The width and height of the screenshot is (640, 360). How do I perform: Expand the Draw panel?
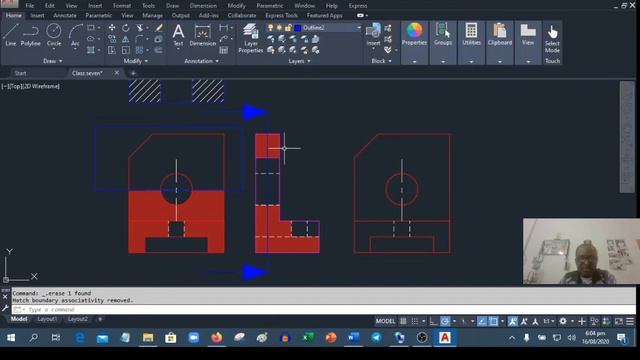53,61
